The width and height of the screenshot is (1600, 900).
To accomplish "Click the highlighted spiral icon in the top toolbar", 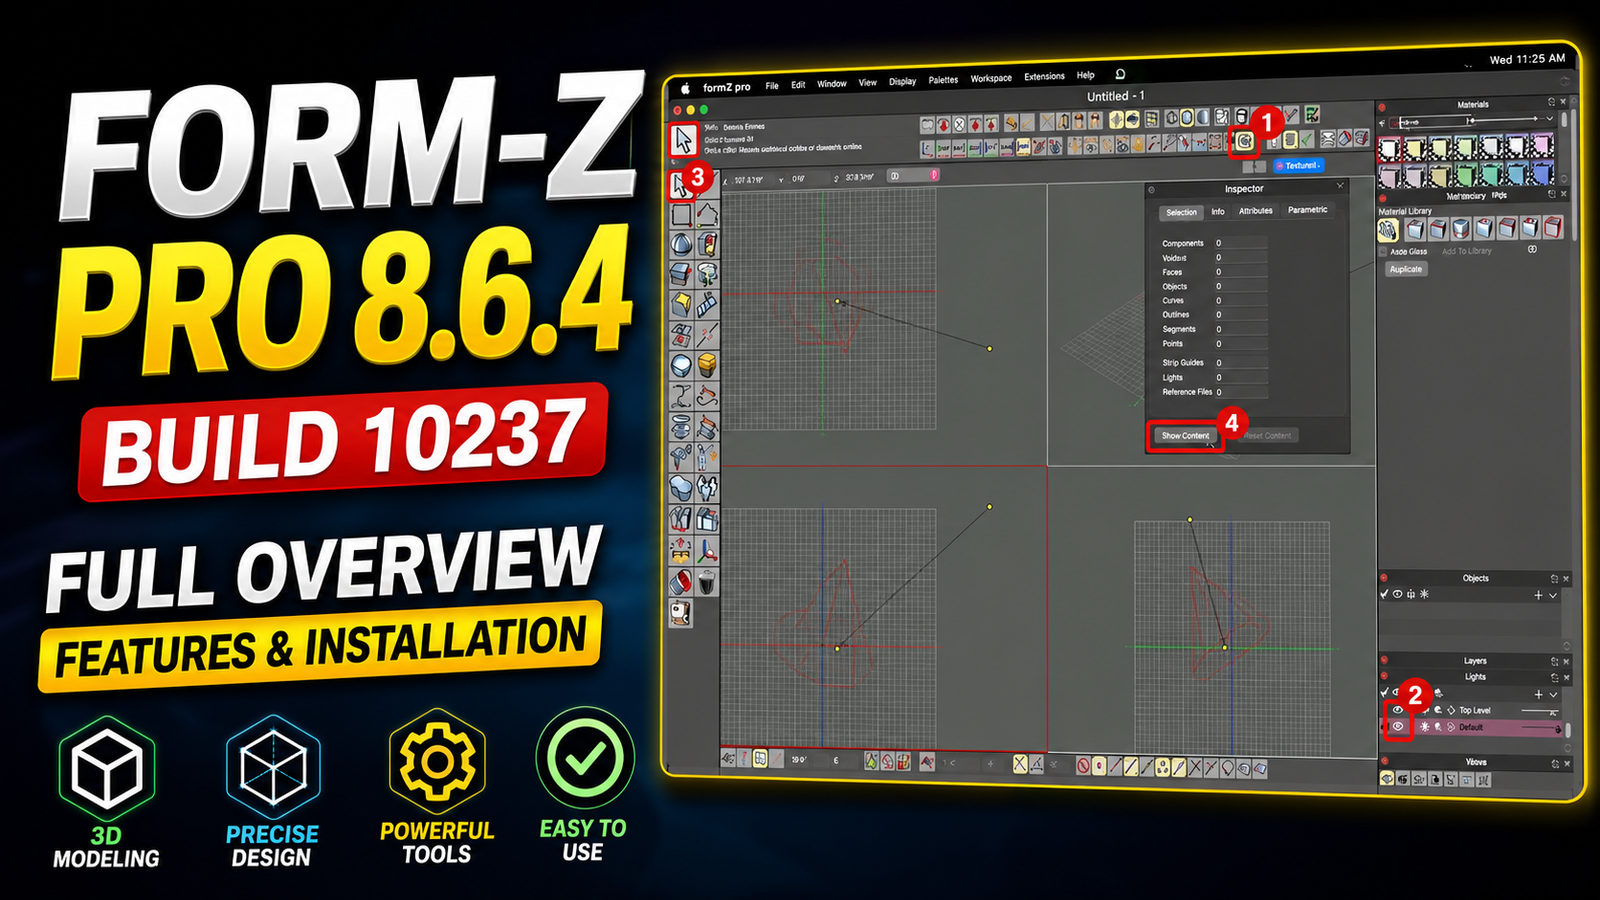I will (1244, 142).
